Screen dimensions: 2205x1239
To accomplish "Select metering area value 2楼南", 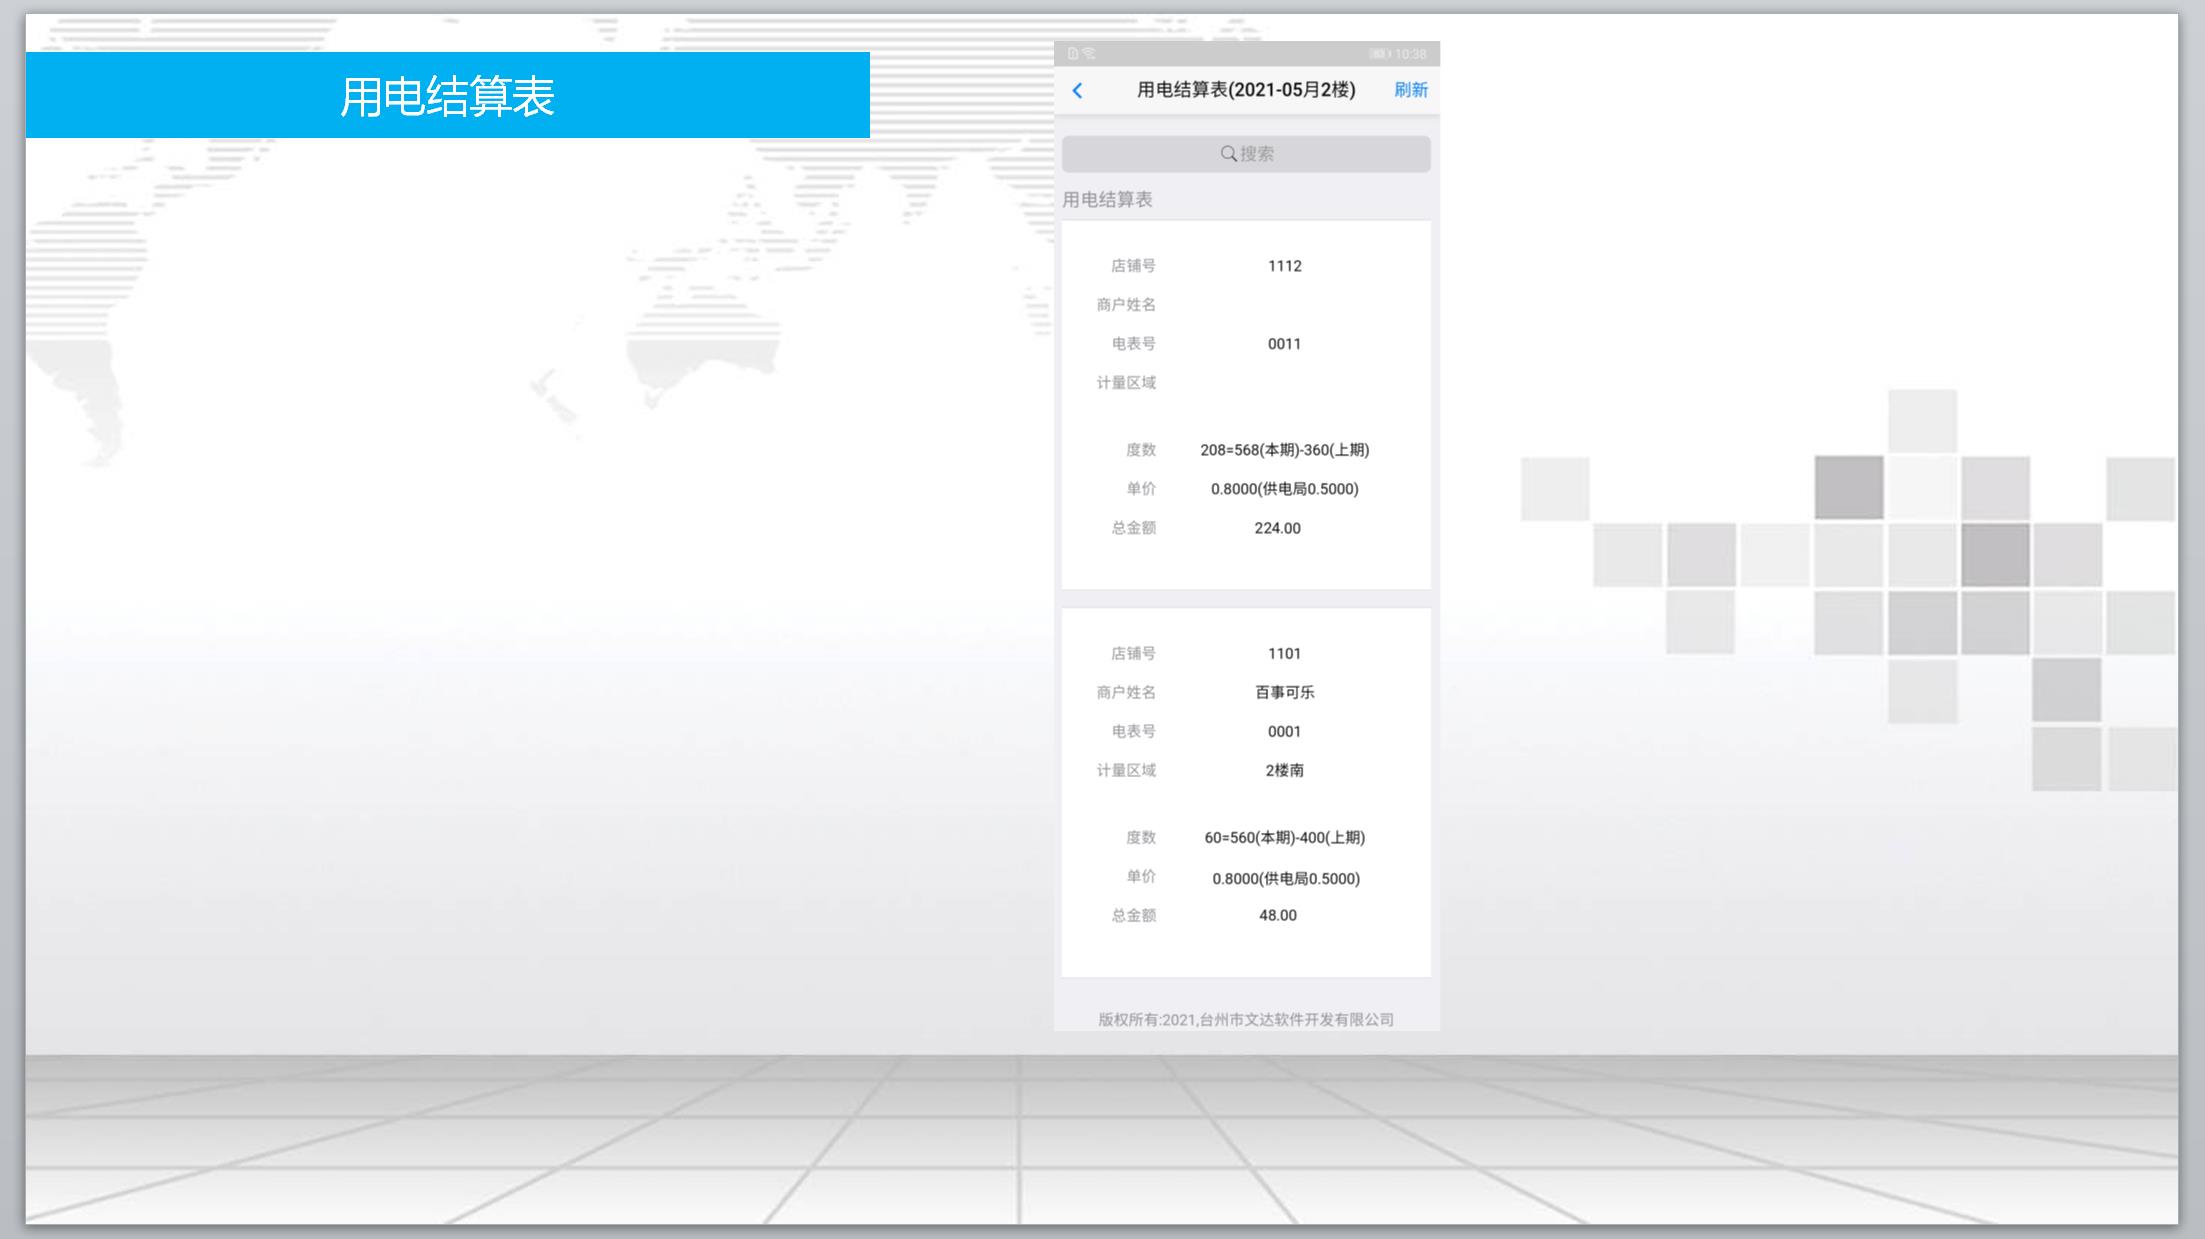I will click(1284, 770).
